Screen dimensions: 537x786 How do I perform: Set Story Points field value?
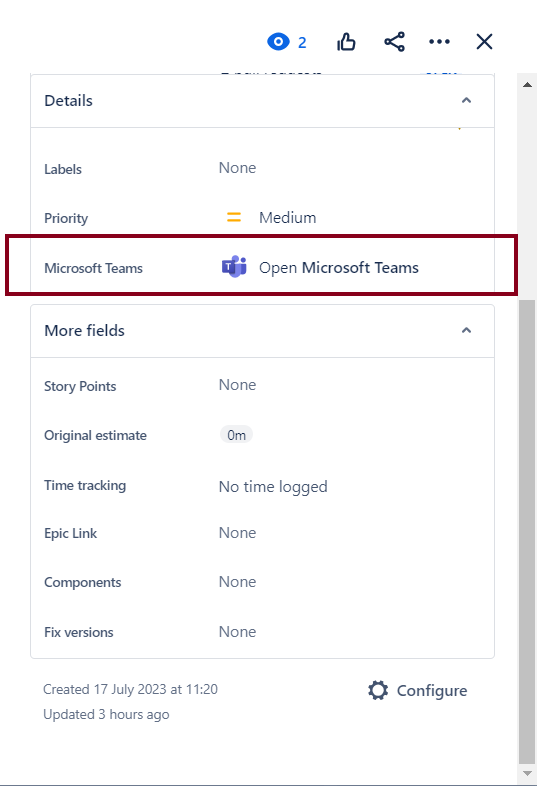(237, 385)
